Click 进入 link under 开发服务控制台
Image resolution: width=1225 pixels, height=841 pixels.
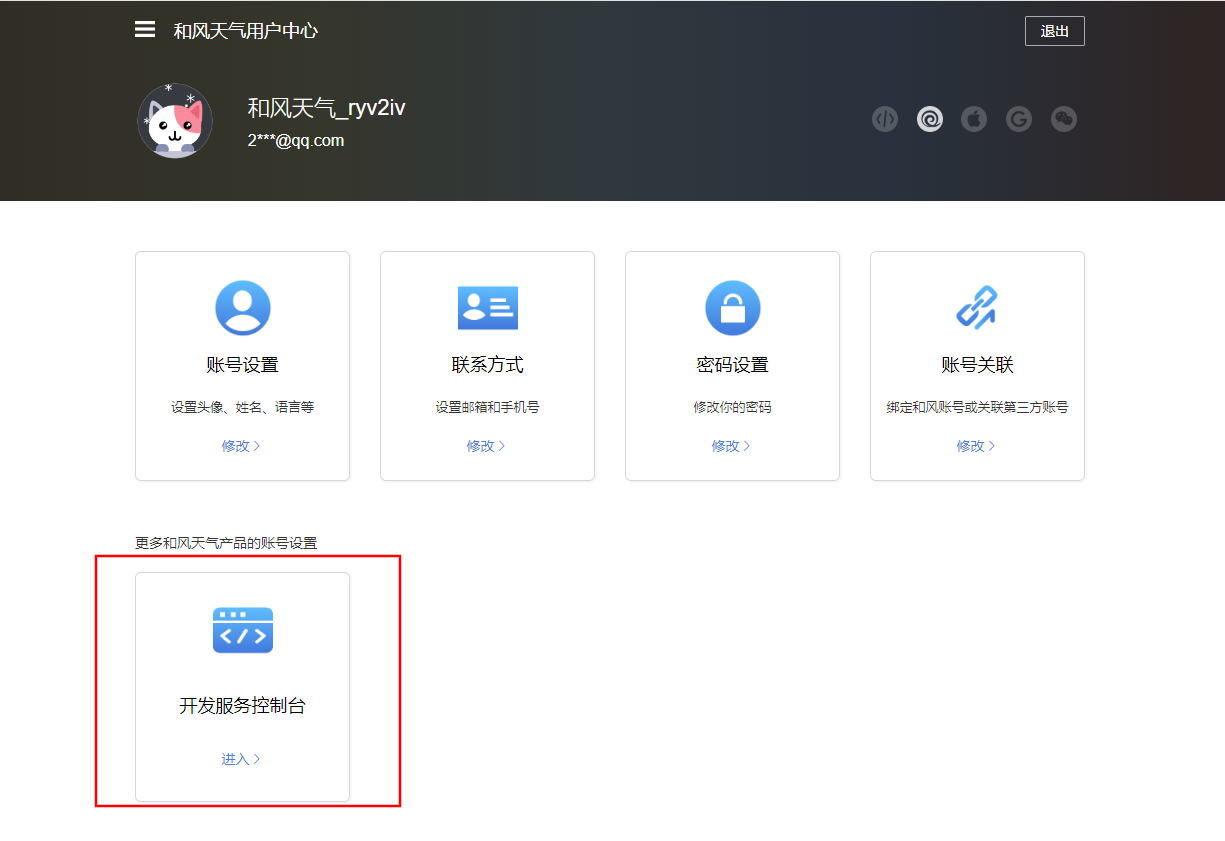tap(241, 759)
